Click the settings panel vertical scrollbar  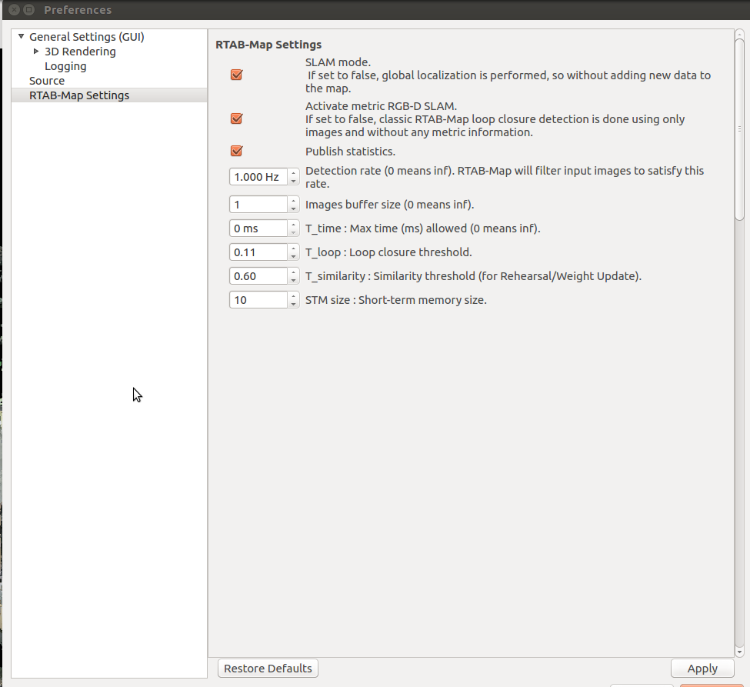740,130
